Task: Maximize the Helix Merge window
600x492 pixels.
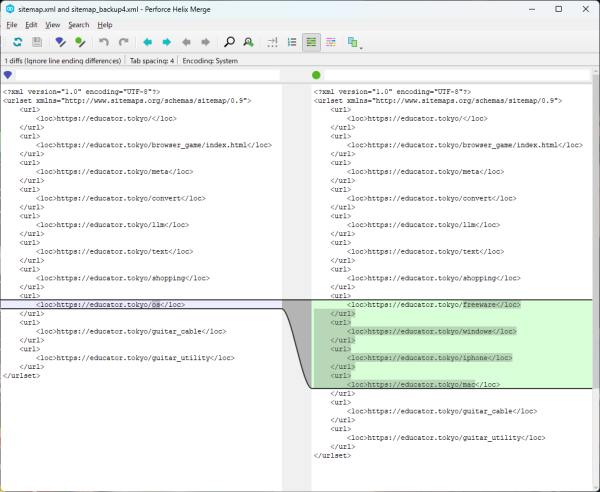Action: pyautogui.click(x=559, y=9)
